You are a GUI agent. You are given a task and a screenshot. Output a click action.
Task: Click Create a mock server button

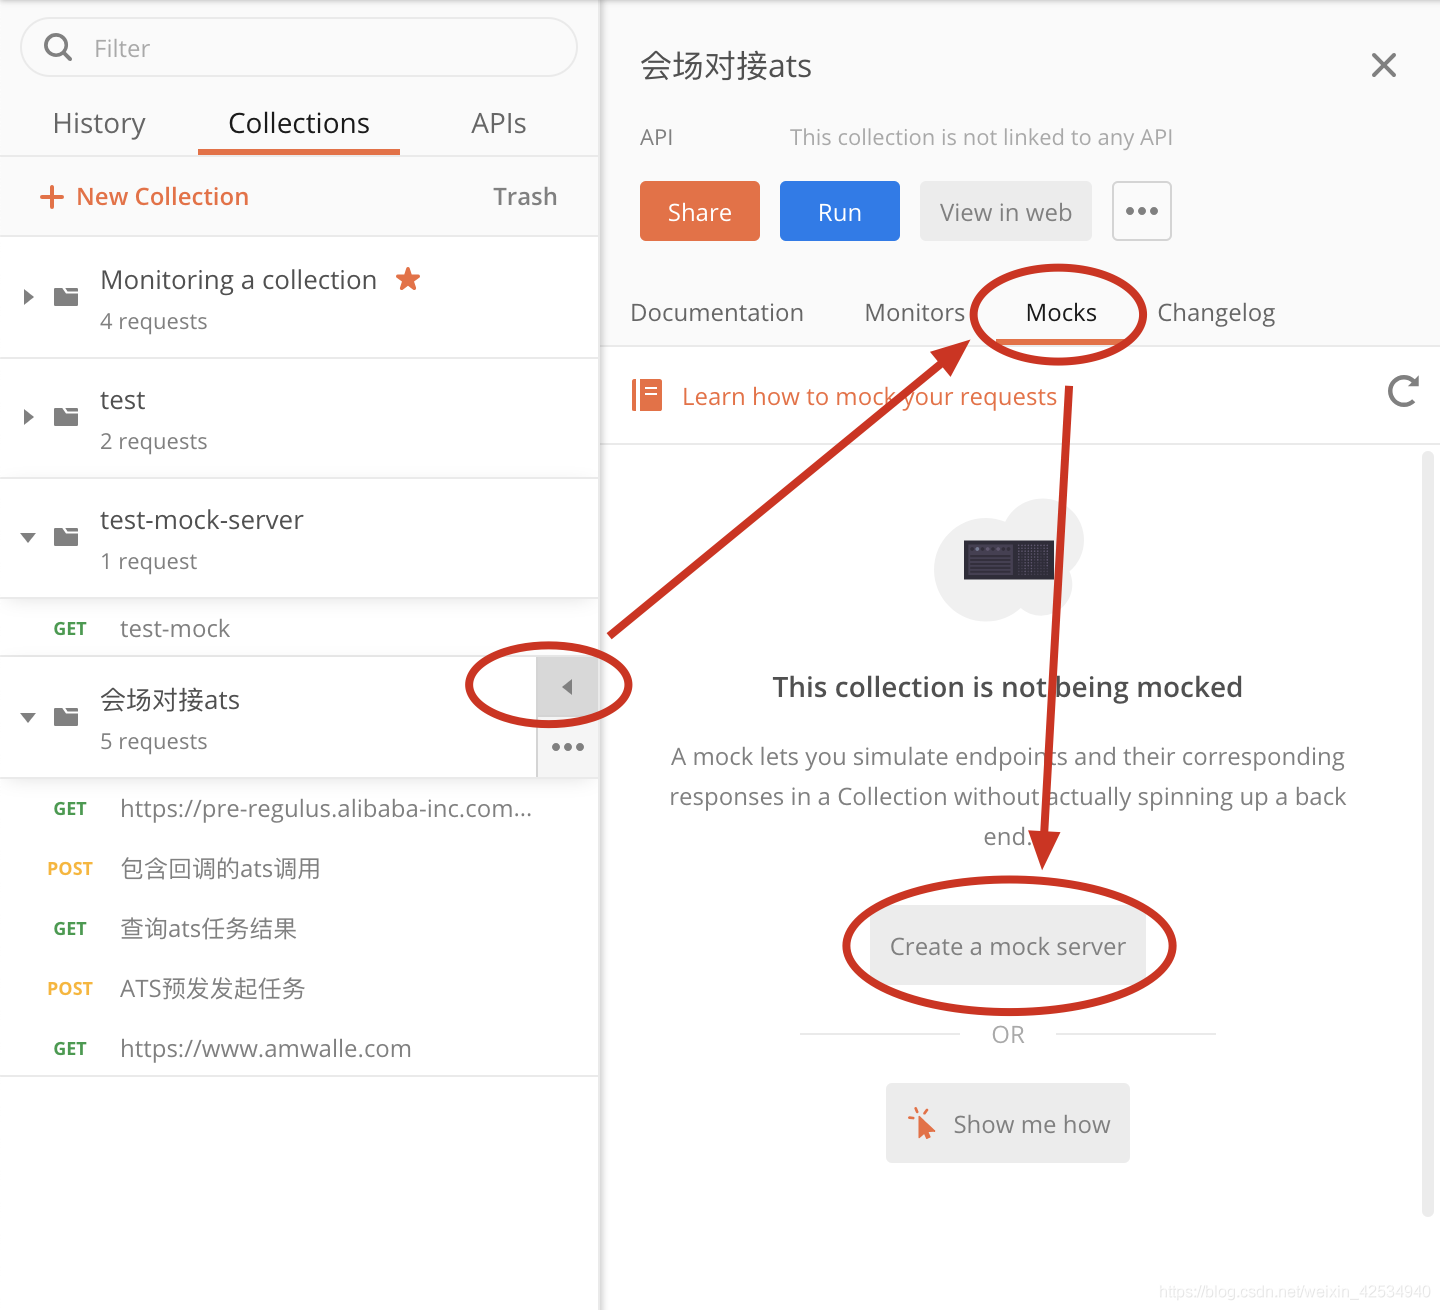1008,946
